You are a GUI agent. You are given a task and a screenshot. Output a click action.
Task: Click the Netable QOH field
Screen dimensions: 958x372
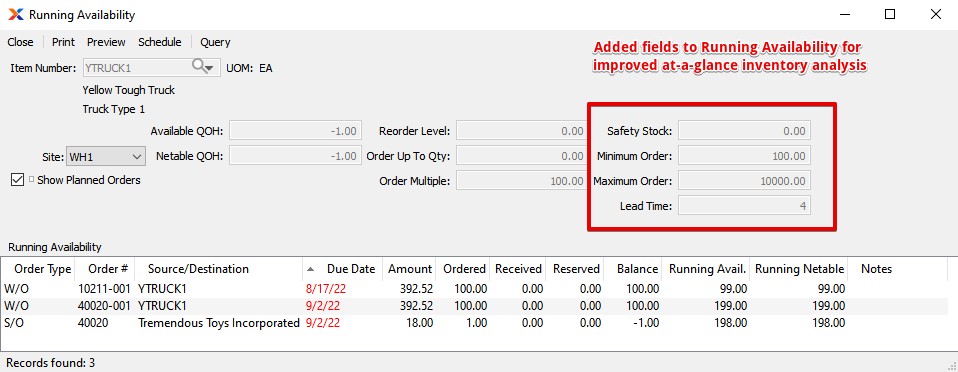pyautogui.click(x=296, y=156)
